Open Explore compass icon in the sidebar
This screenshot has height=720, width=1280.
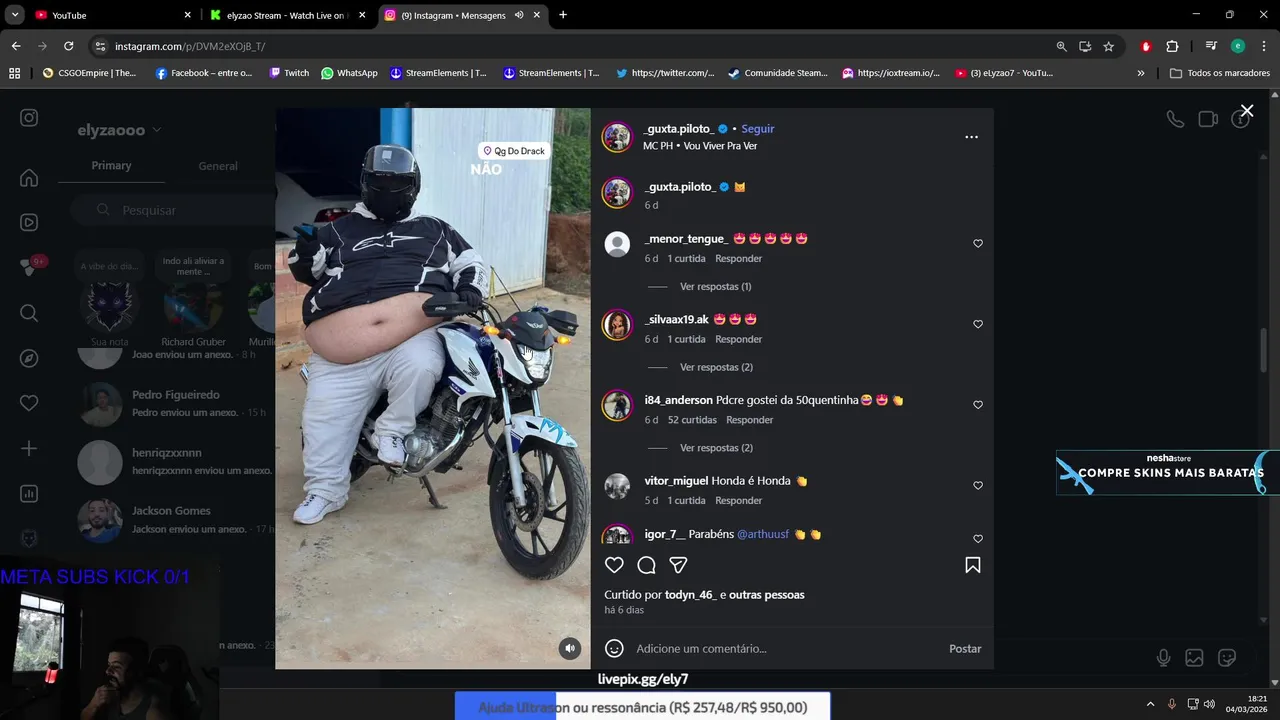tap(29, 358)
